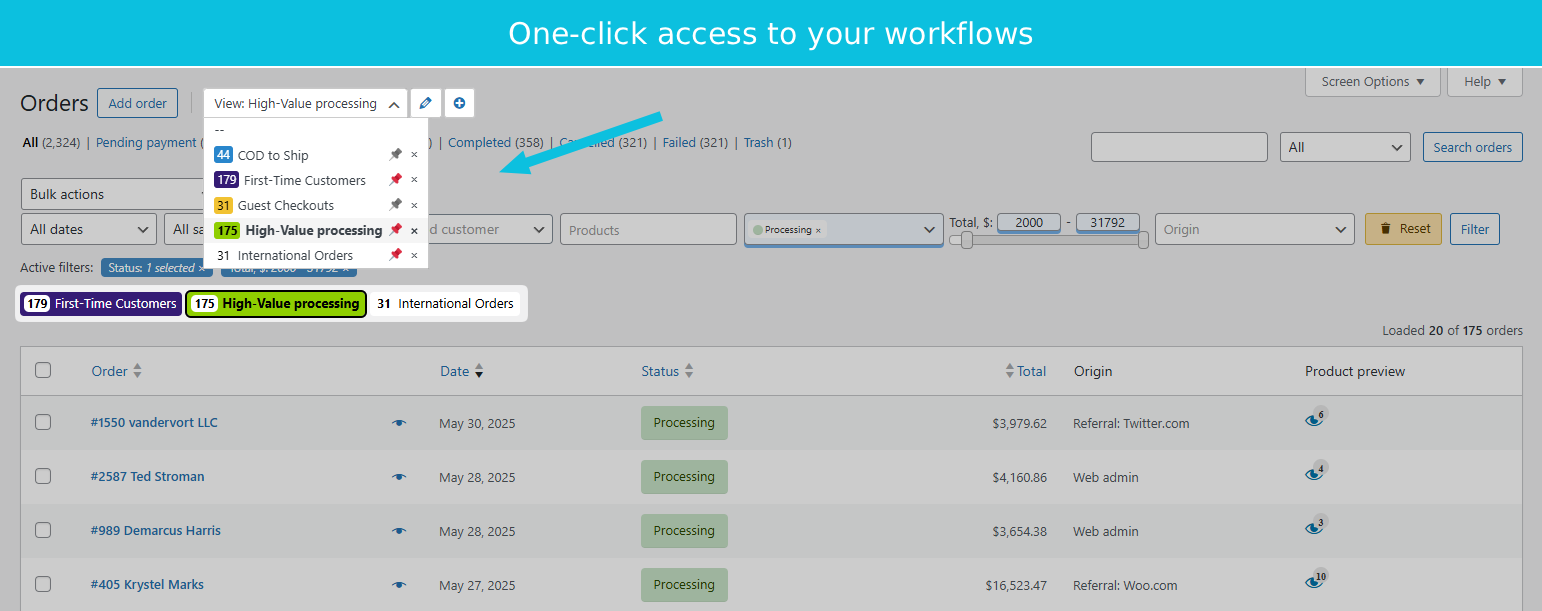Expand the Origin filter dropdown
This screenshot has width=1542, height=611.
pos(1254,229)
